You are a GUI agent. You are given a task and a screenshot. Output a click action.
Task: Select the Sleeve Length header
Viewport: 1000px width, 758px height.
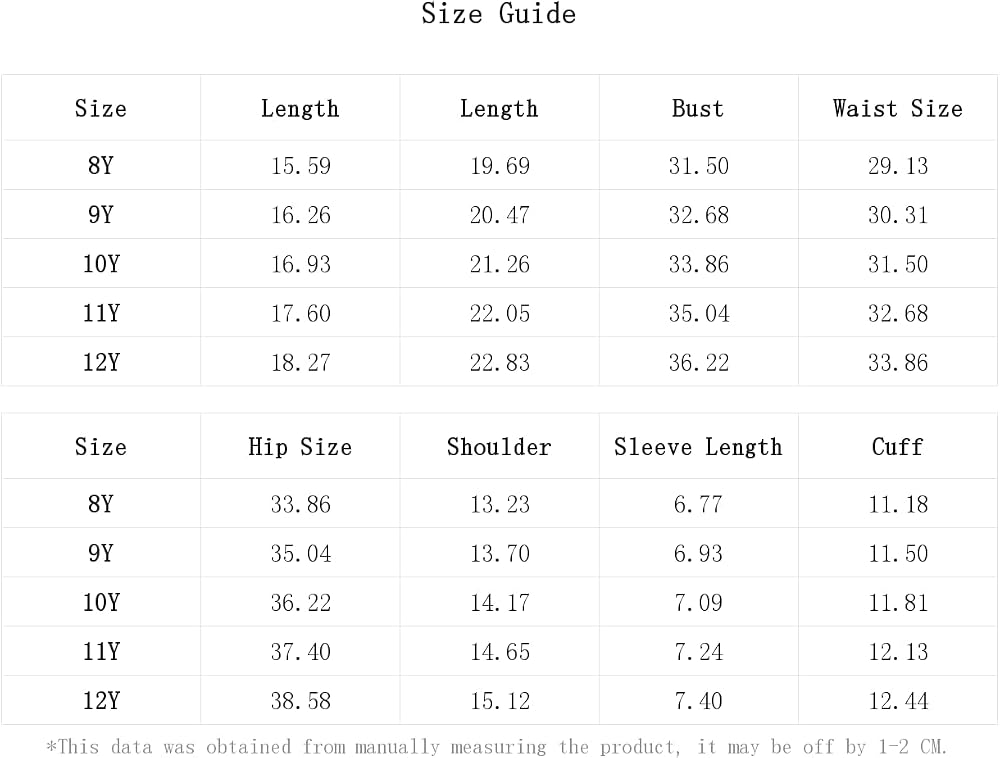click(x=698, y=447)
